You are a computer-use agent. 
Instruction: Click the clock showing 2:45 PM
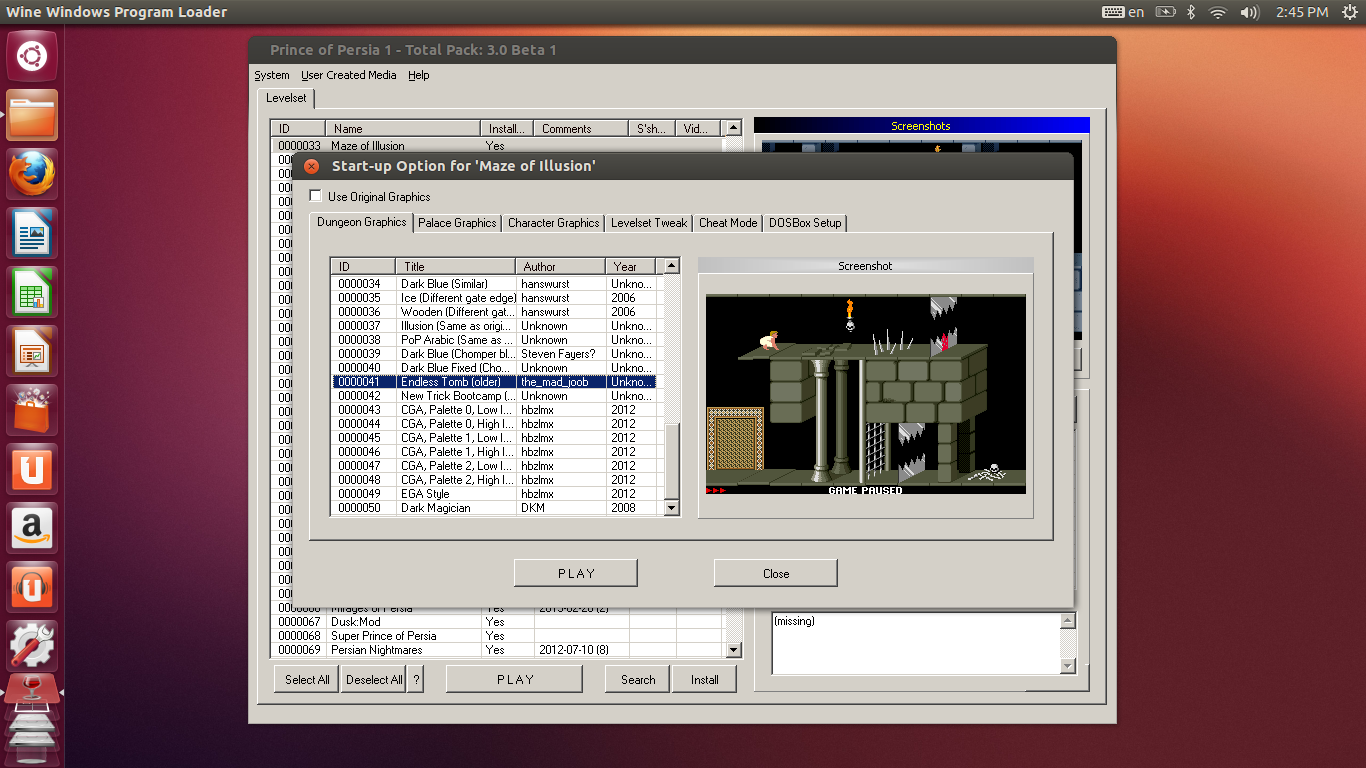(x=1302, y=12)
